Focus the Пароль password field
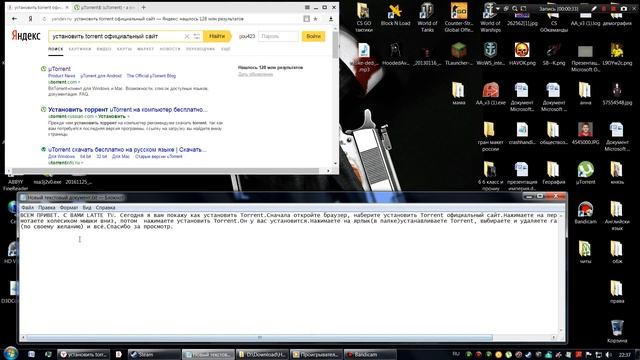 pyautogui.click(x=278, y=36)
